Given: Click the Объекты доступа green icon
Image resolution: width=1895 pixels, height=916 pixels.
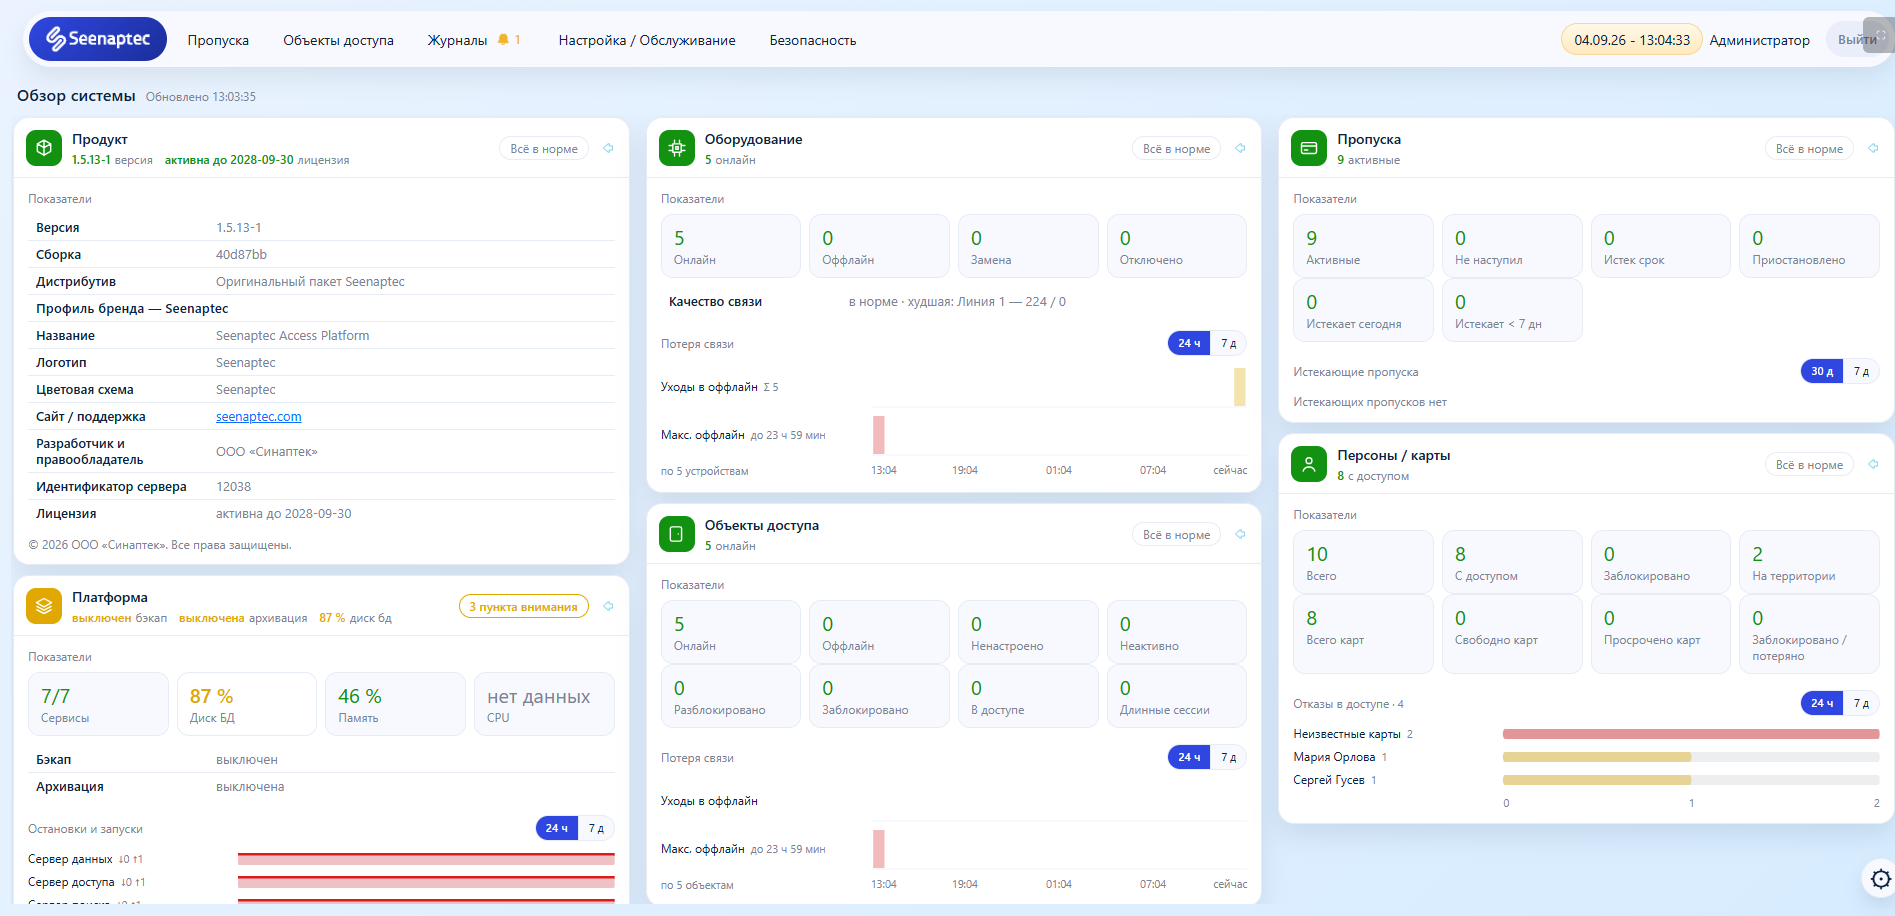Looking at the screenshot, I should (x=677, y=534).
